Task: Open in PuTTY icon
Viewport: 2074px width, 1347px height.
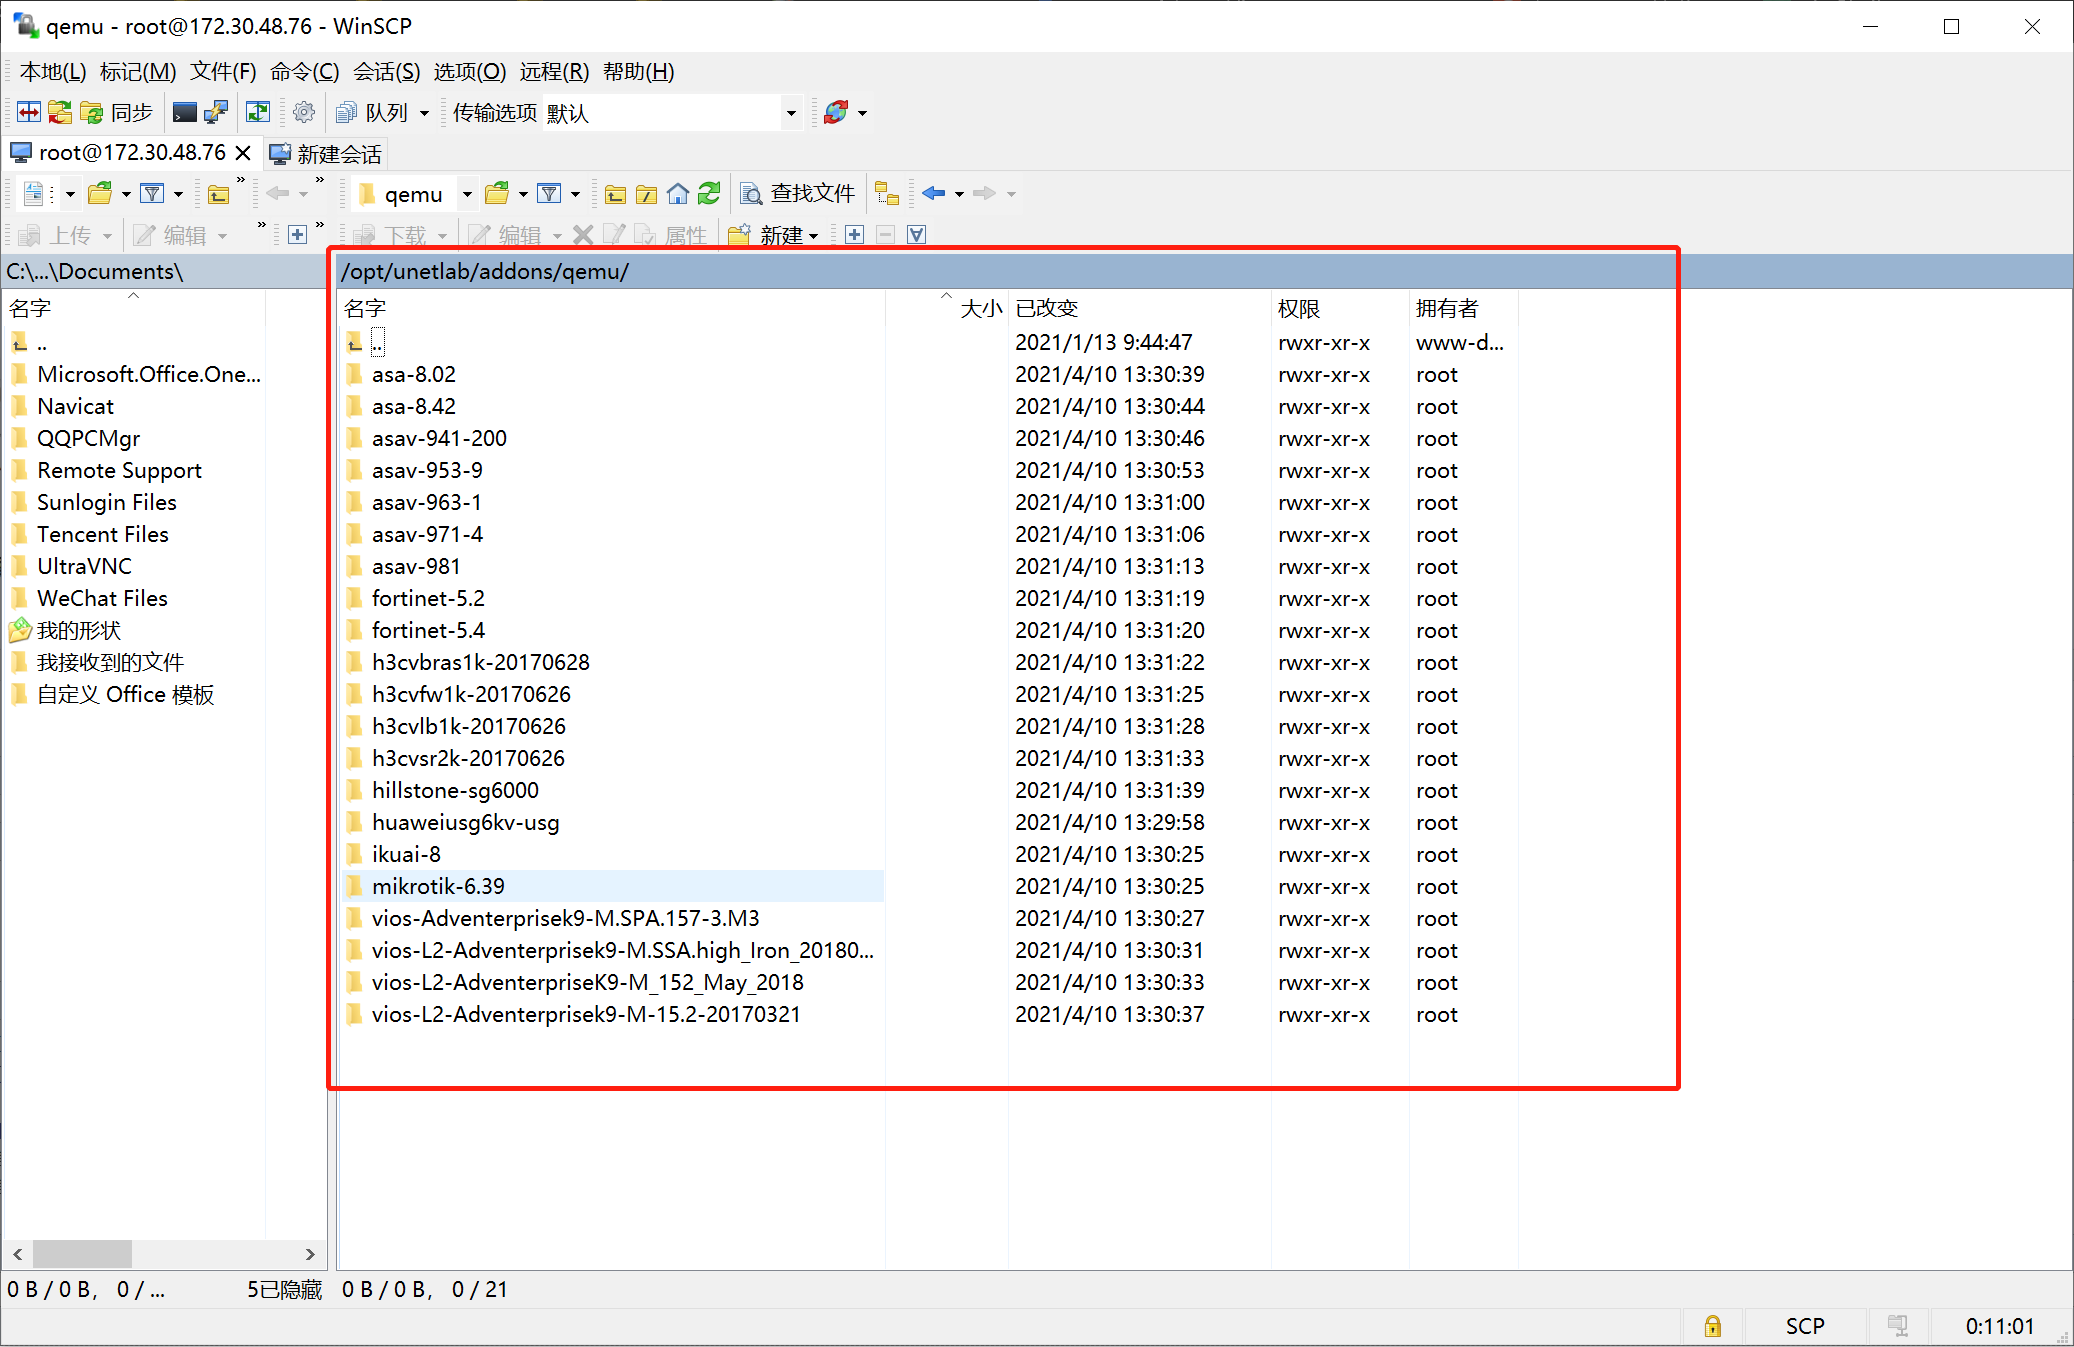Action: point(215,112)
